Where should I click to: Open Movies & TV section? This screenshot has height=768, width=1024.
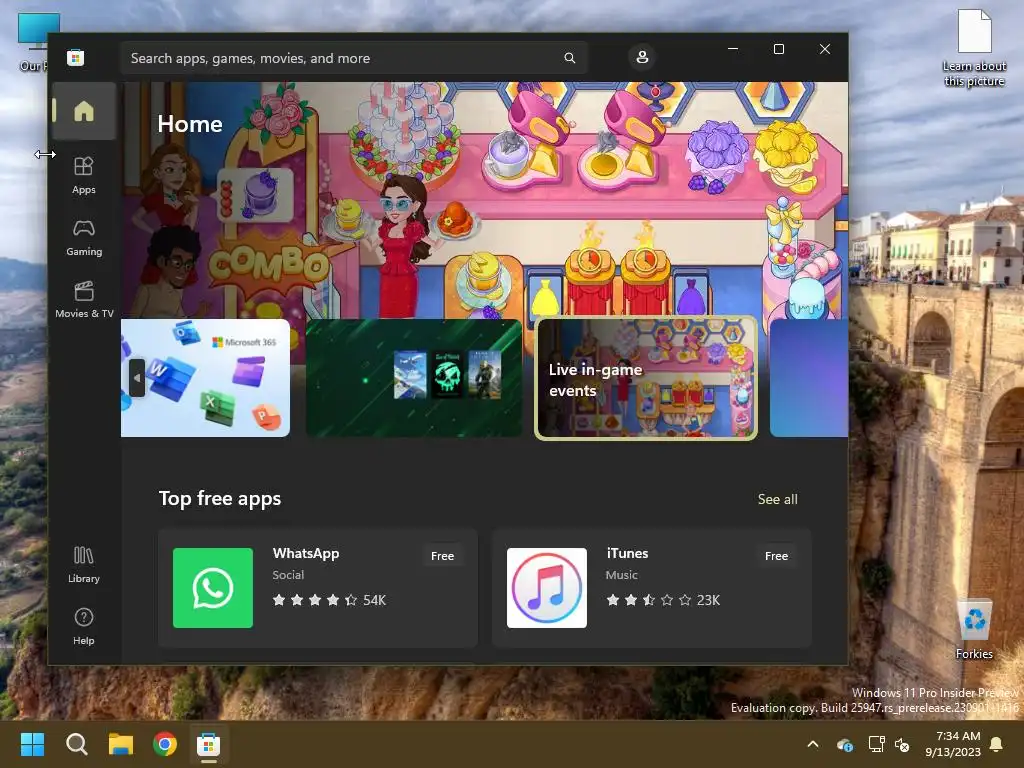pos(84,300)
